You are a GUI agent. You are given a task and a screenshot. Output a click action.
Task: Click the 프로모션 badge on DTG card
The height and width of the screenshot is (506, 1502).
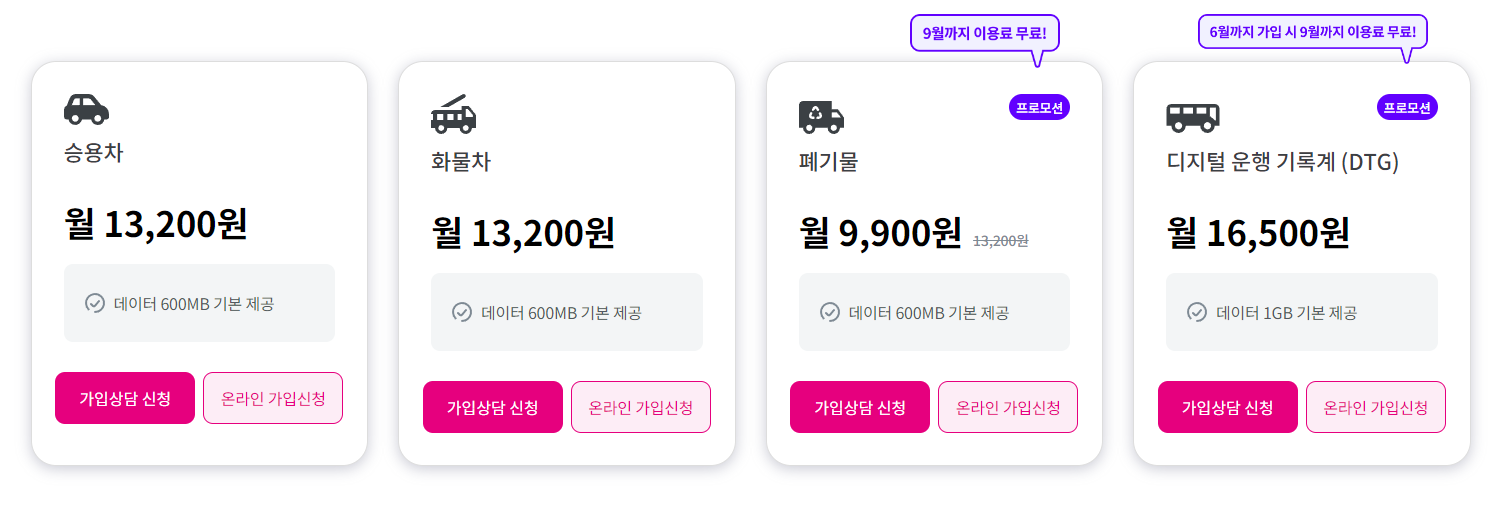(x=1407, y=107)
